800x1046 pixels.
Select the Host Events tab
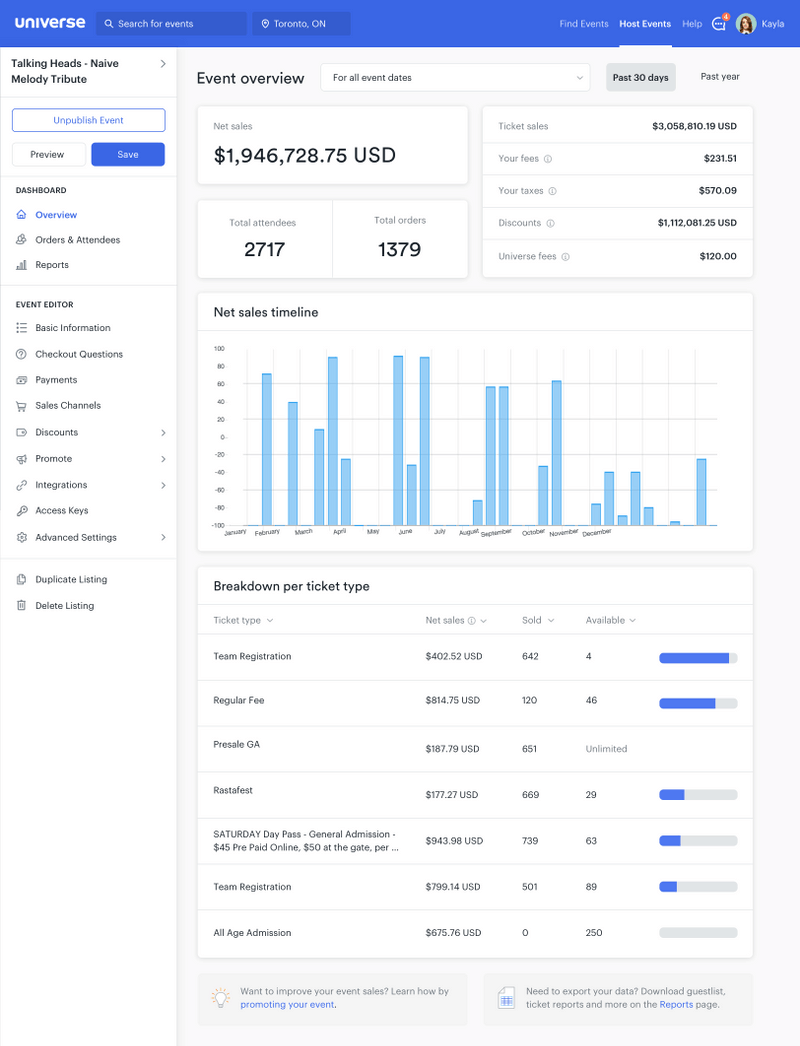[x=644, y=23]
